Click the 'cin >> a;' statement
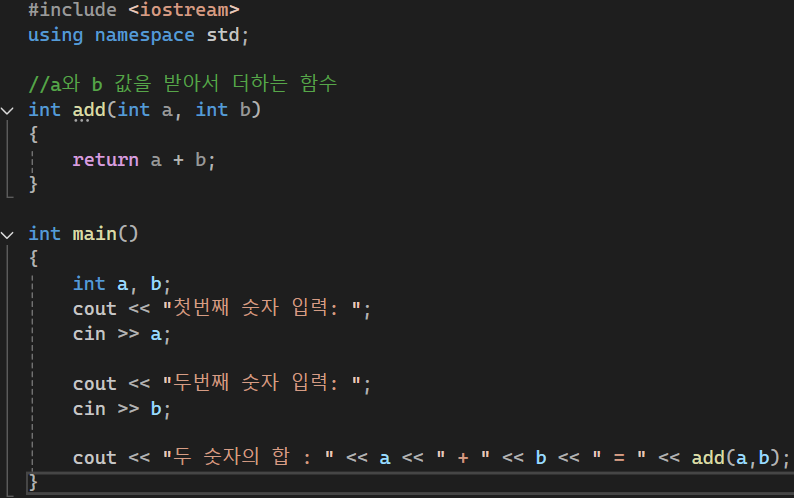This screenshot has height=498, width=794. pyautogui.click(x=122, y=334)
